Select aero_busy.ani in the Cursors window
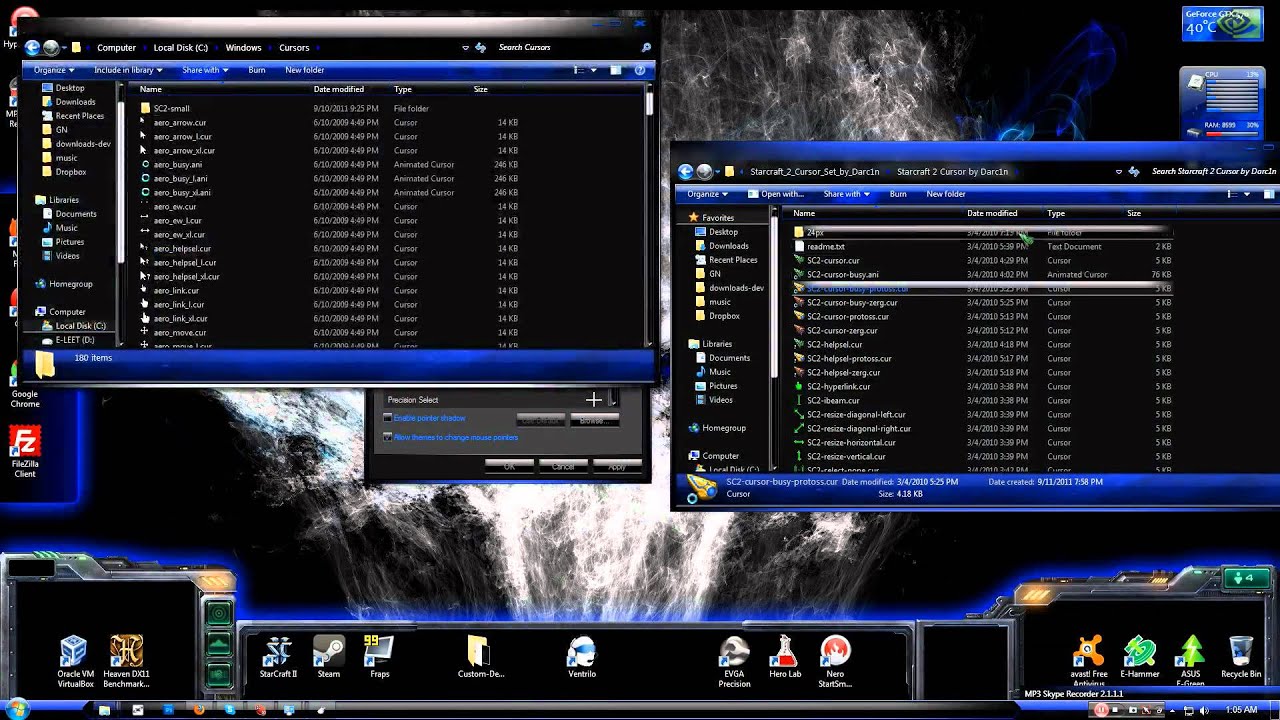 [177, 164]
